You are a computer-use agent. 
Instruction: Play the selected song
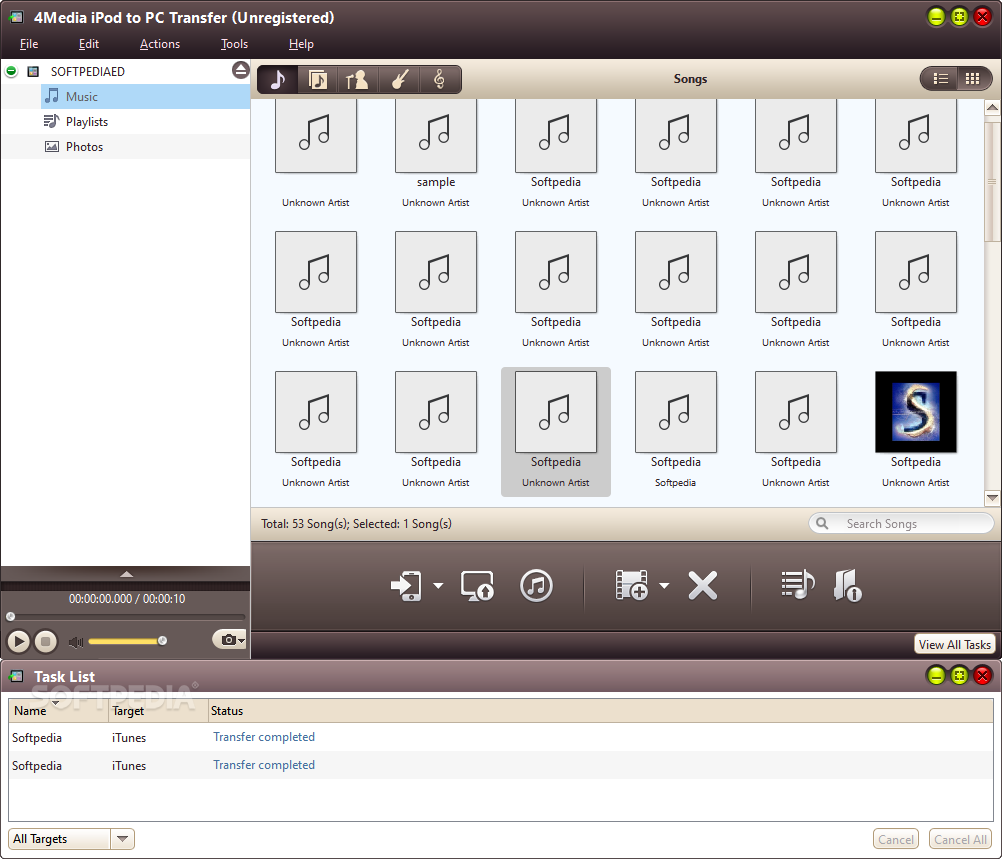pos(19,641)
